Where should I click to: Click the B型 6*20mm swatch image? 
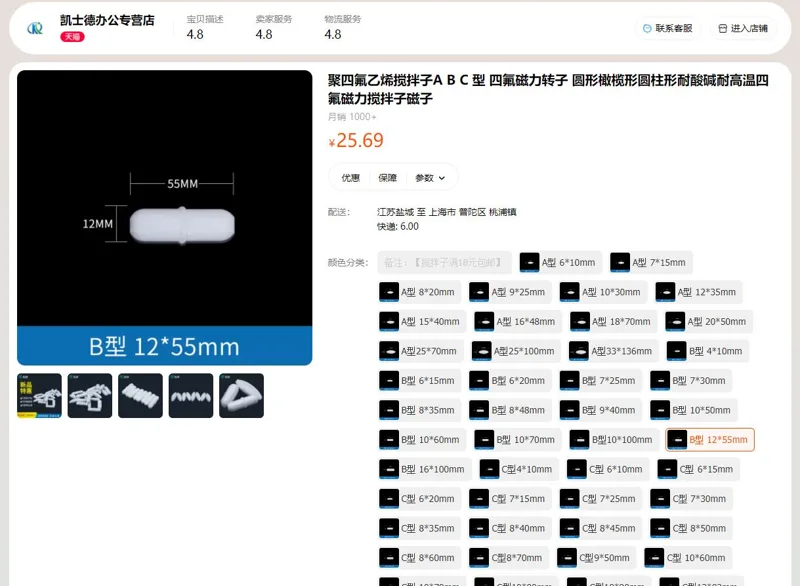[x=479, y=380]
